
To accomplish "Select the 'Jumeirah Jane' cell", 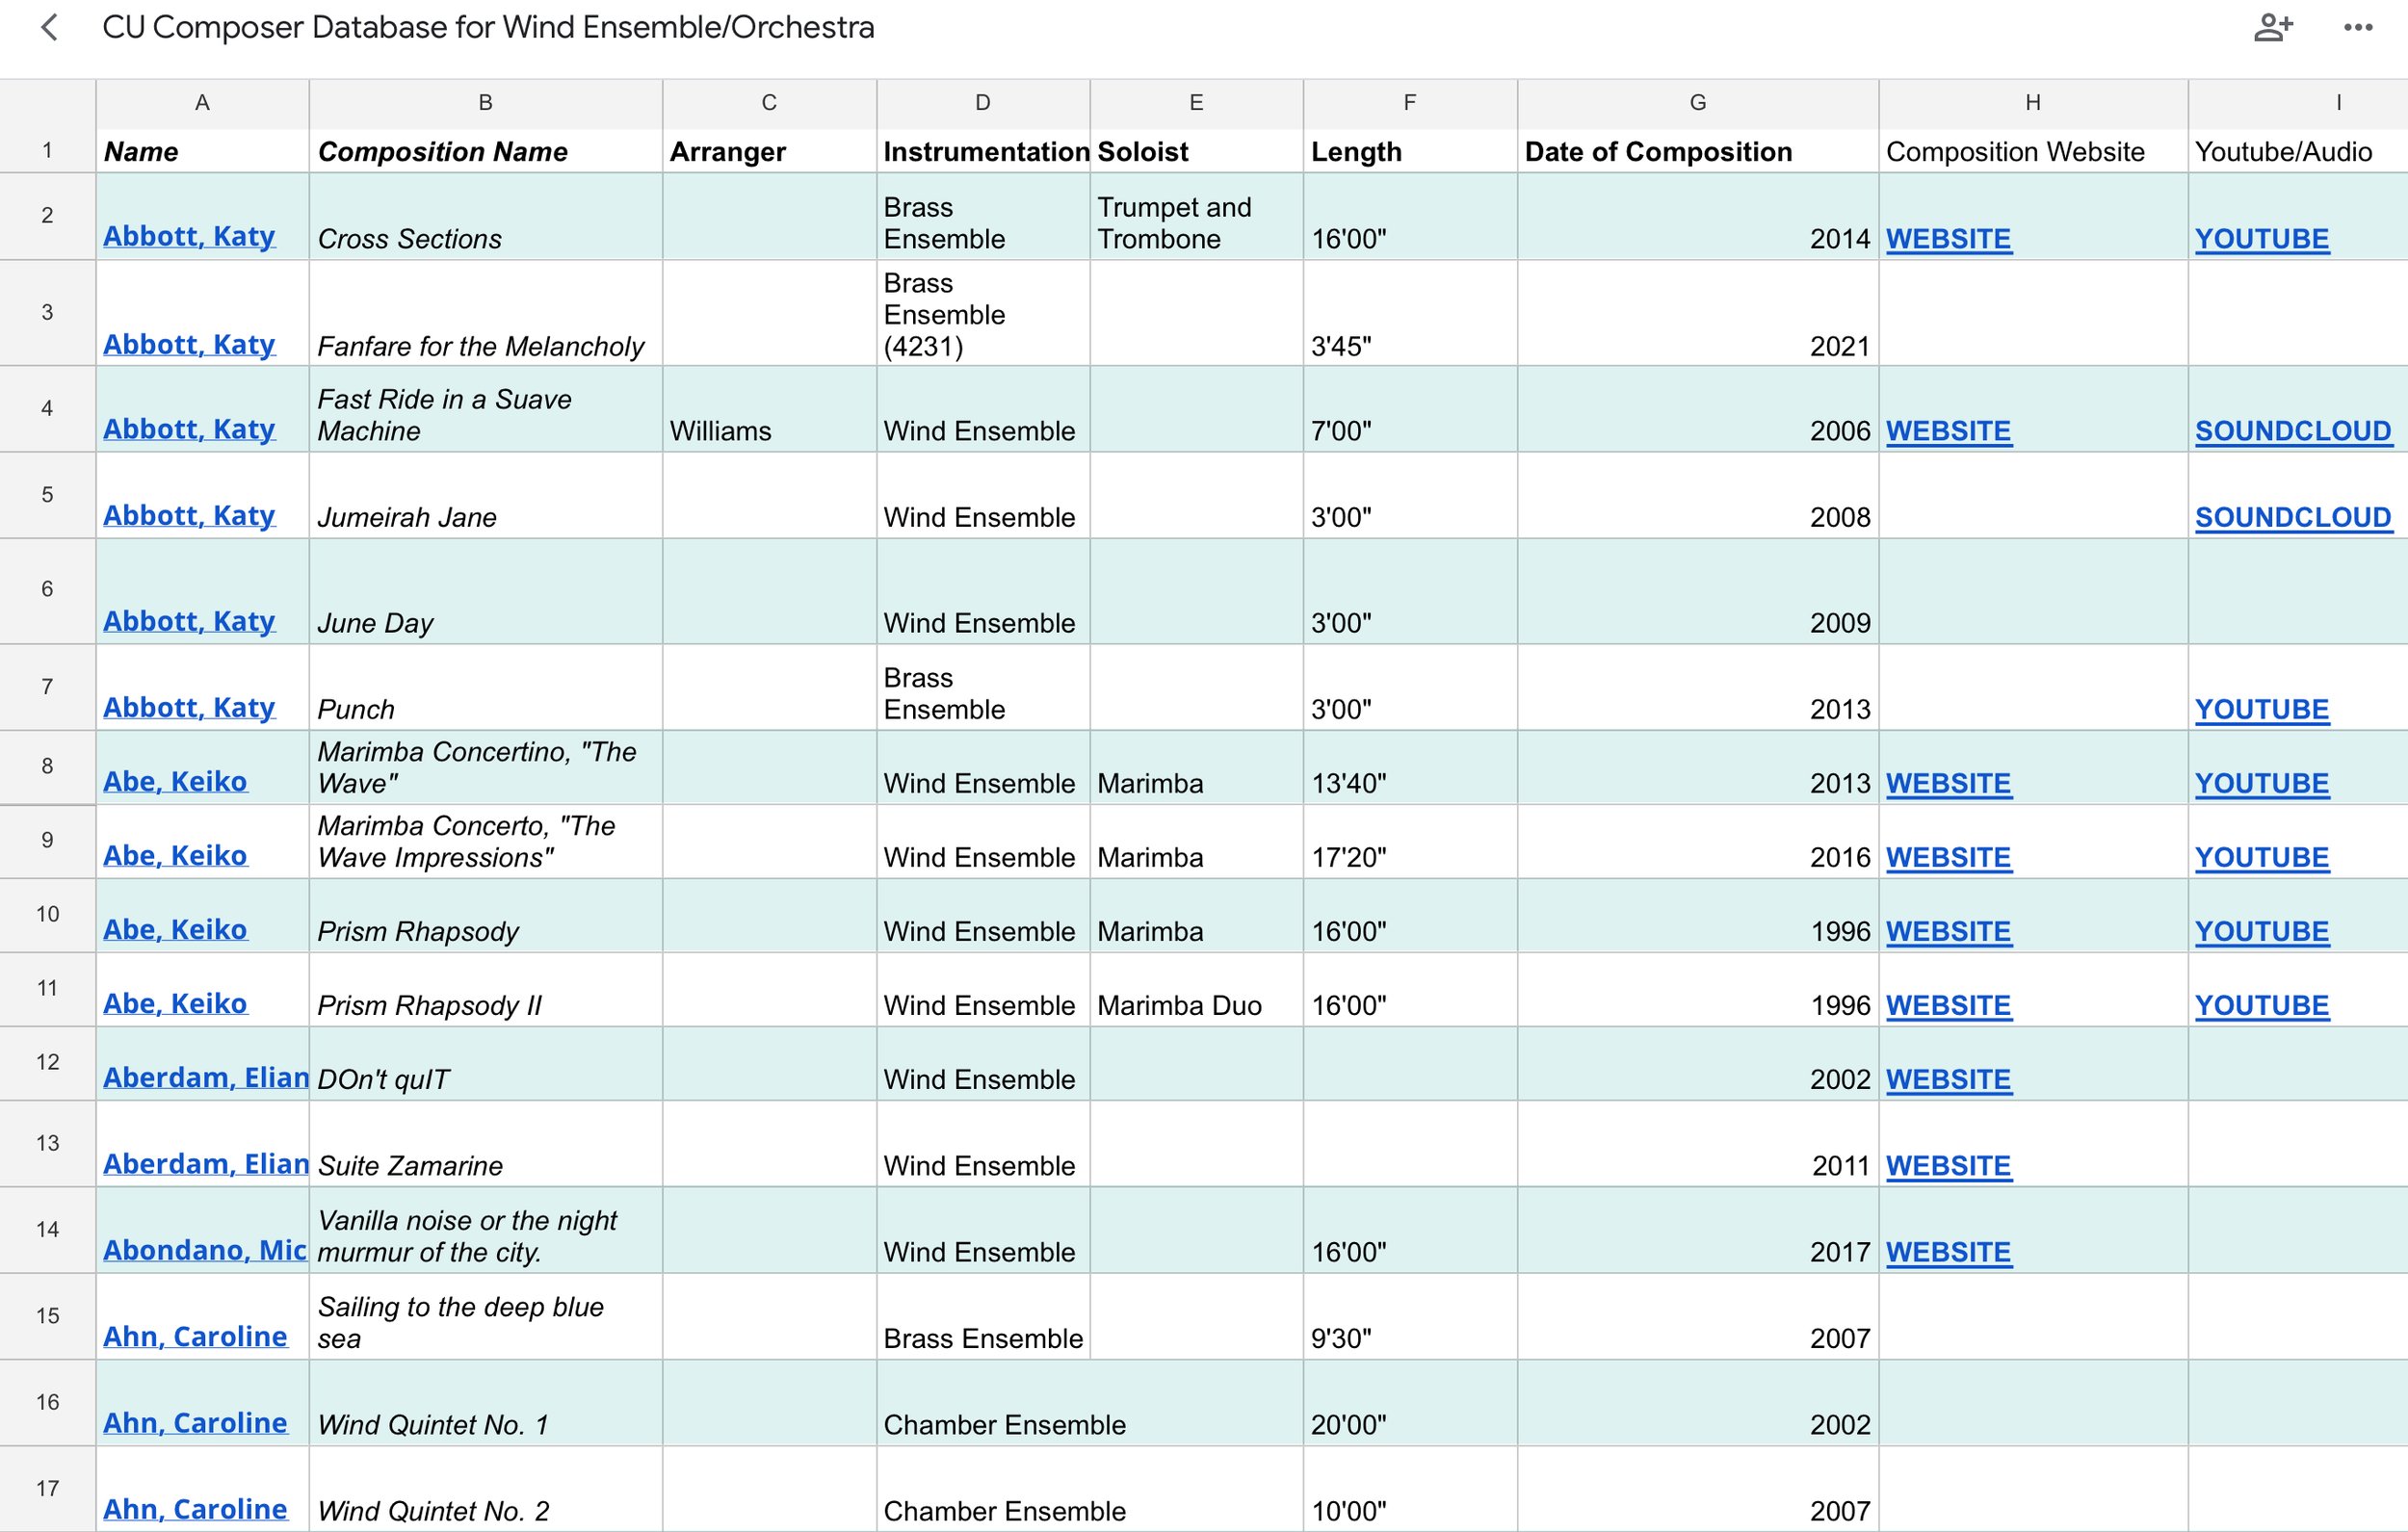I will [x=485, y=496].
